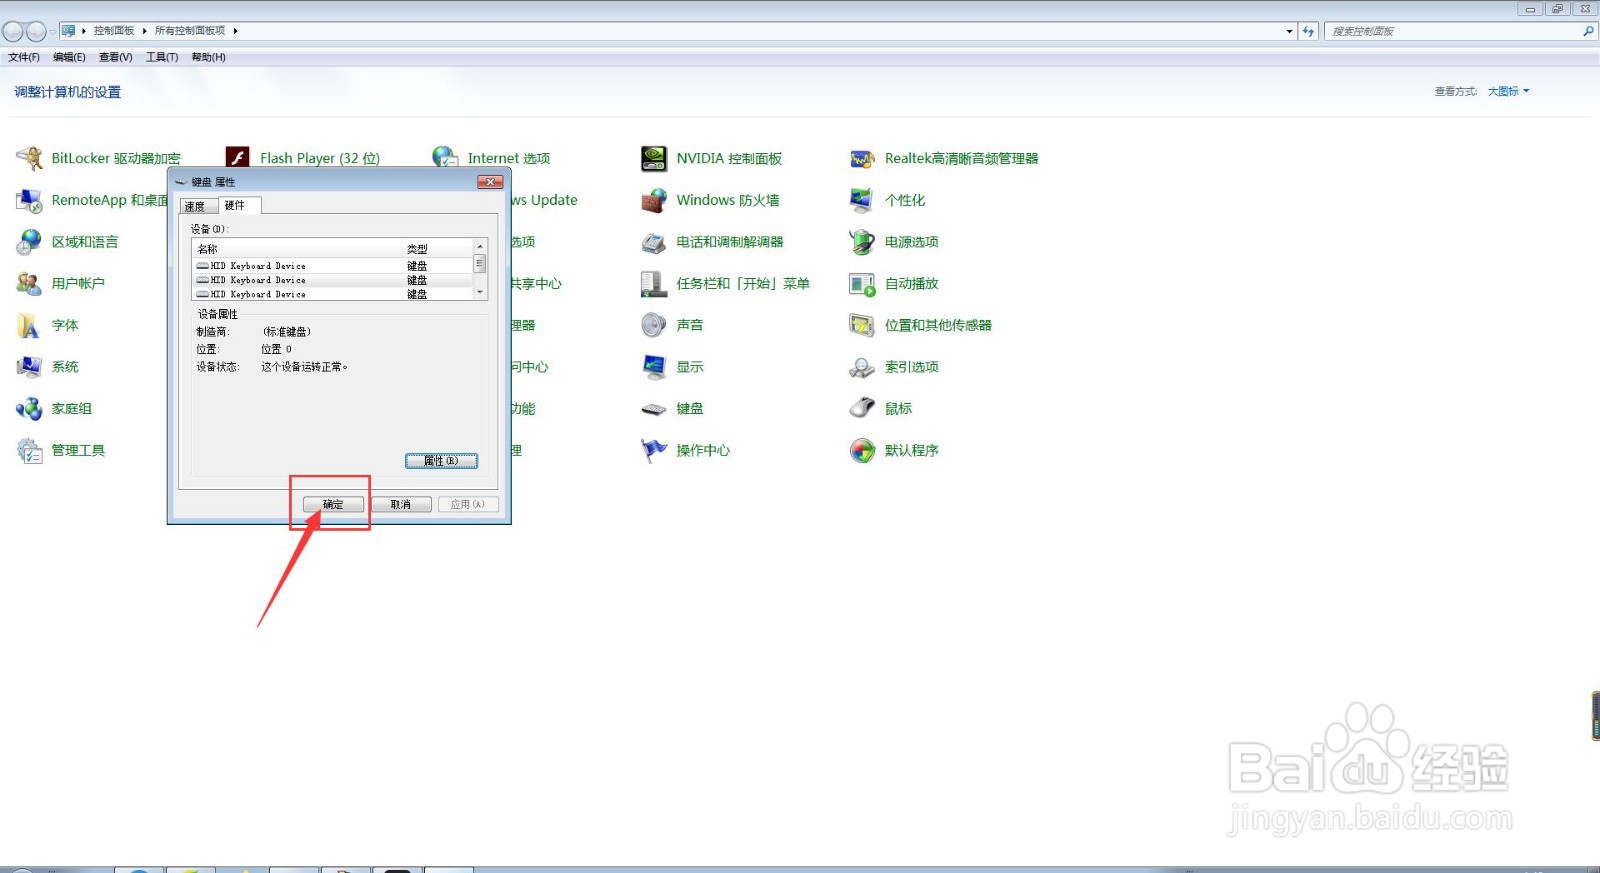Open the 索引选项 icon
1600x873 pixels.
pyautogui.click(x=862, y=367)
